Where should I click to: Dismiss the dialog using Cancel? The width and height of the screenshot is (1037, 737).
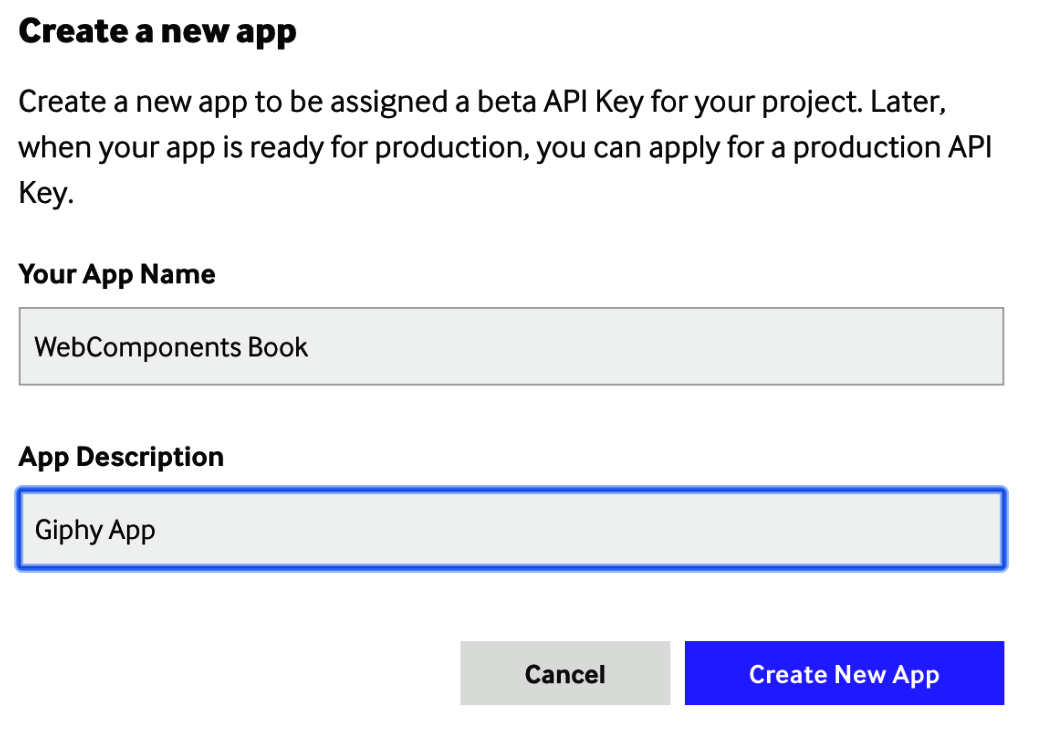pyautogui.click(x=564, y=674)
